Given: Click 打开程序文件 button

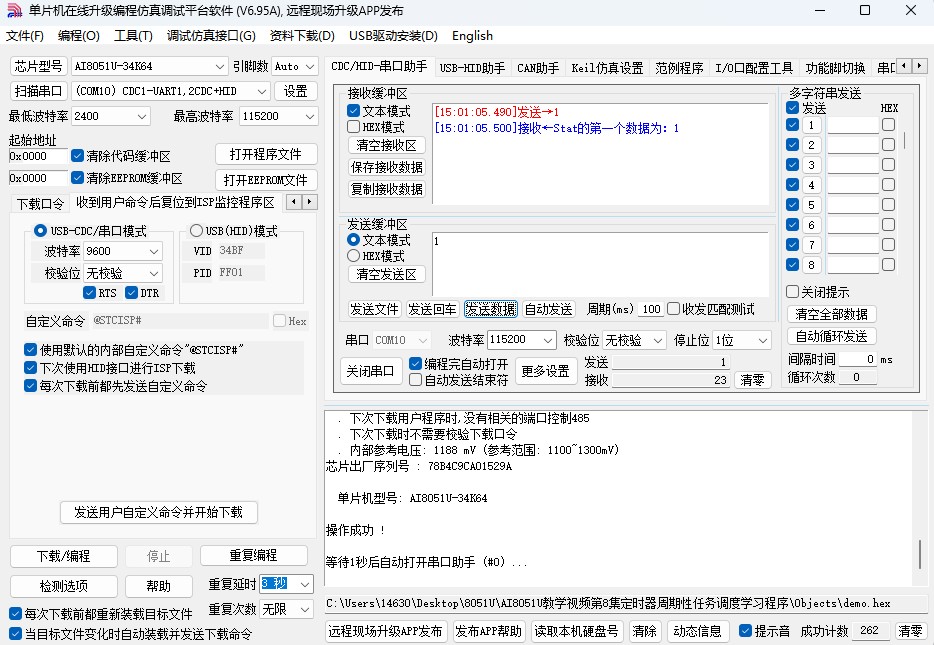Looking at the screenshot, I should coord(266,154).
